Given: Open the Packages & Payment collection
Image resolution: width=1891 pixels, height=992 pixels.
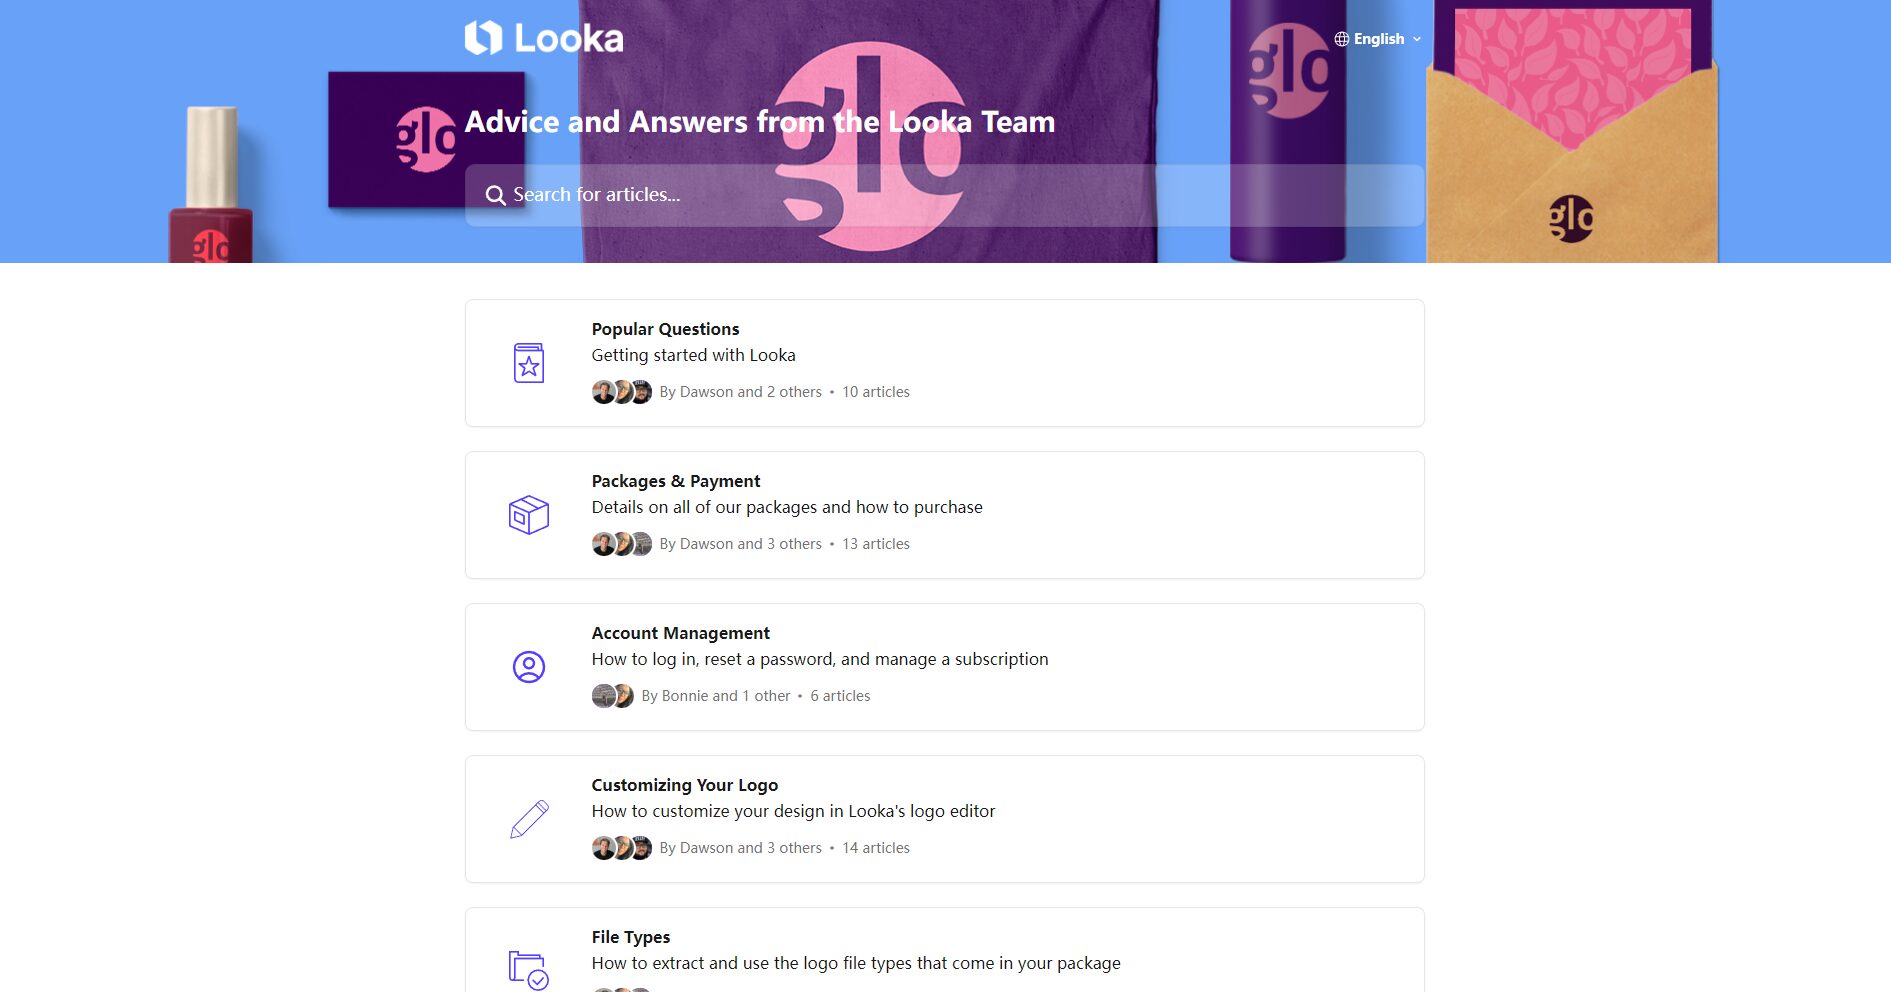Looking at the screenshot, I should coord(945,515).
